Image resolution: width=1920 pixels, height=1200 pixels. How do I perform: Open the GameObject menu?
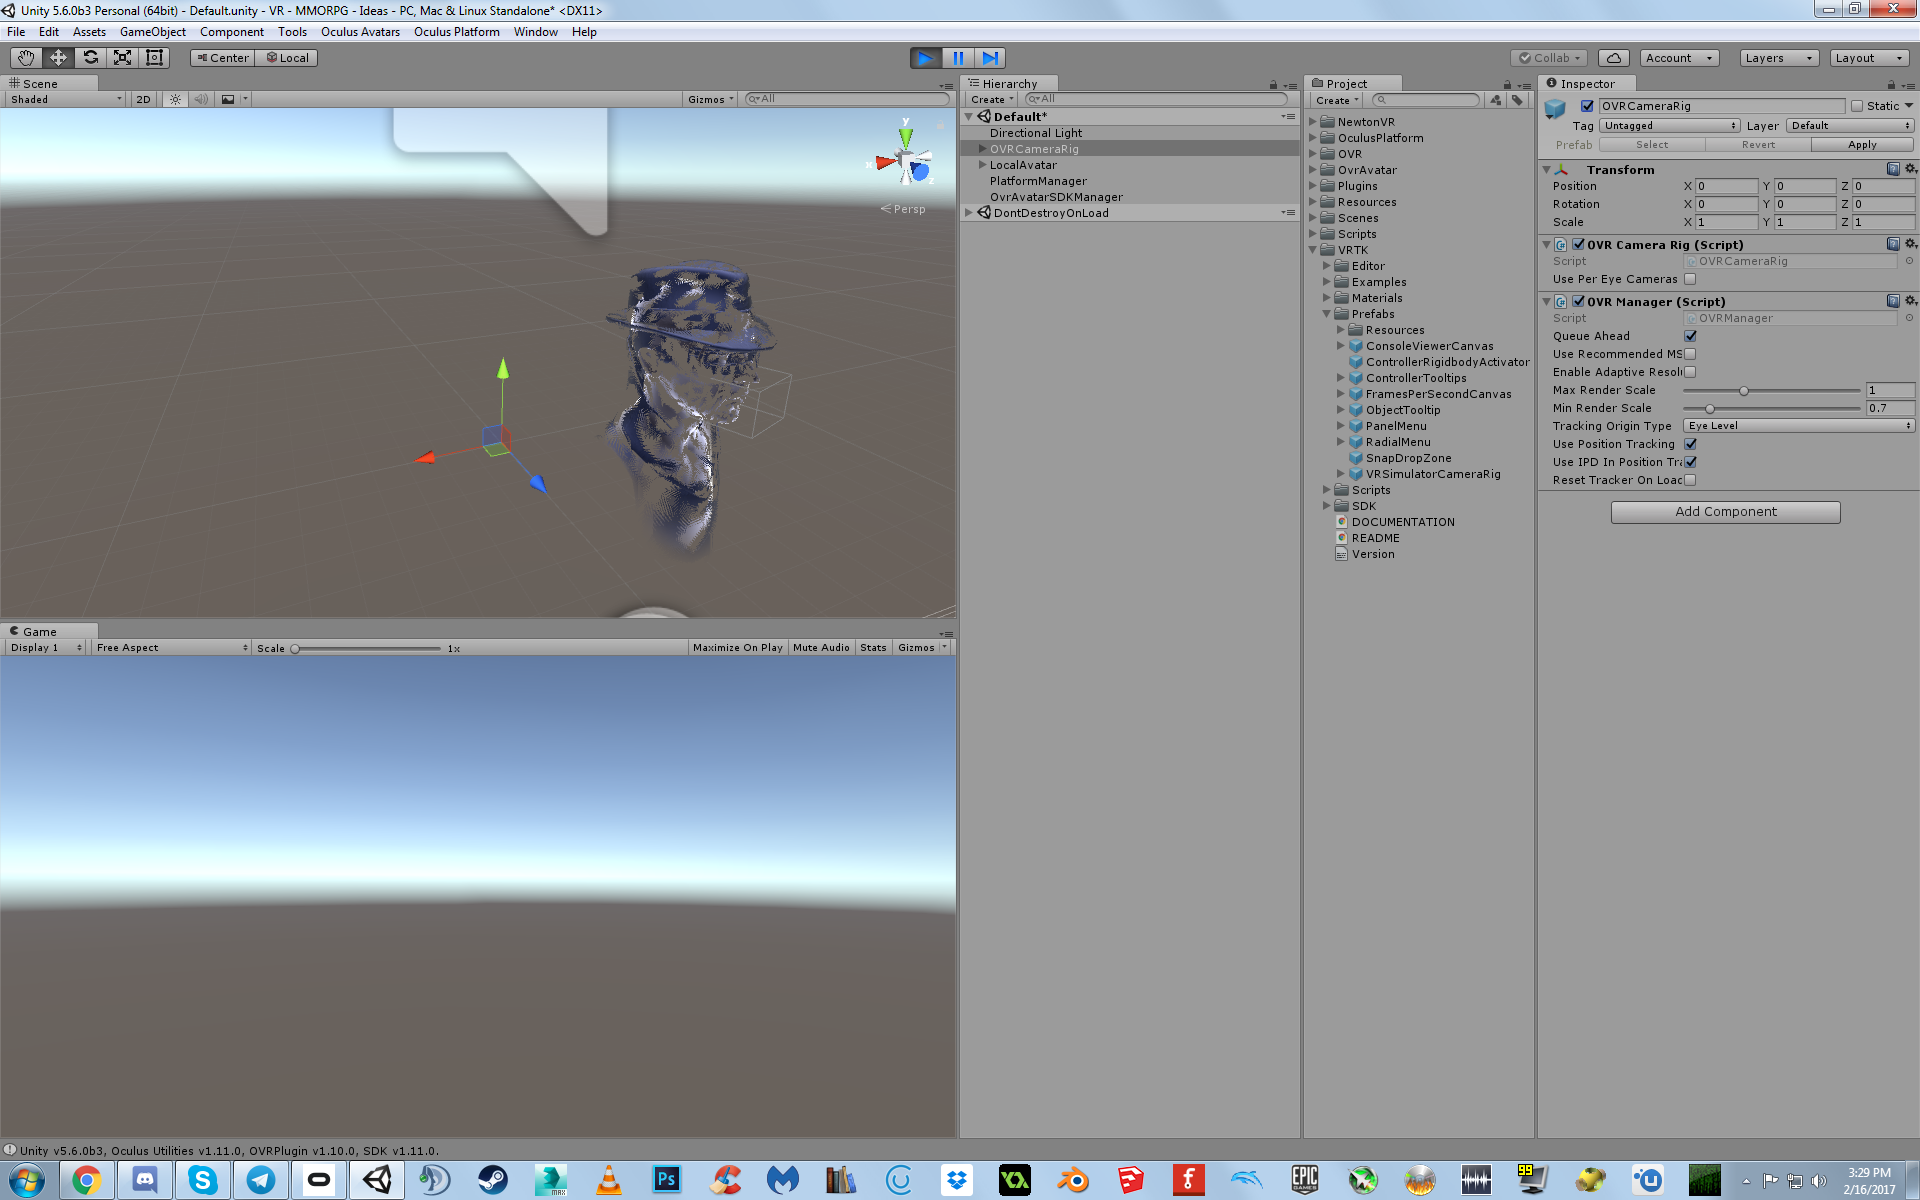152,32
